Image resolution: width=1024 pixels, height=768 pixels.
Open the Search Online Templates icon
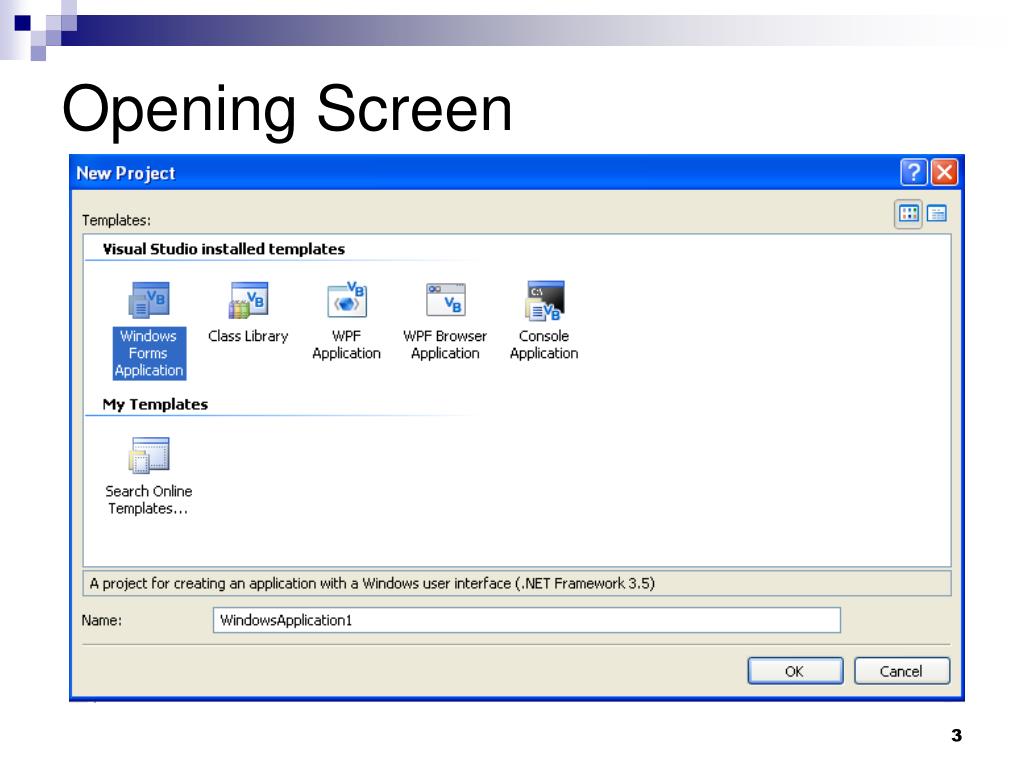(149, 455)
